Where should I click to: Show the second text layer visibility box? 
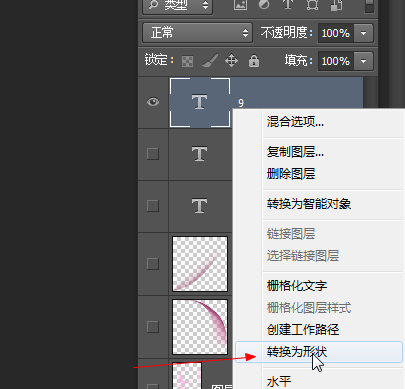pos(153,154)
